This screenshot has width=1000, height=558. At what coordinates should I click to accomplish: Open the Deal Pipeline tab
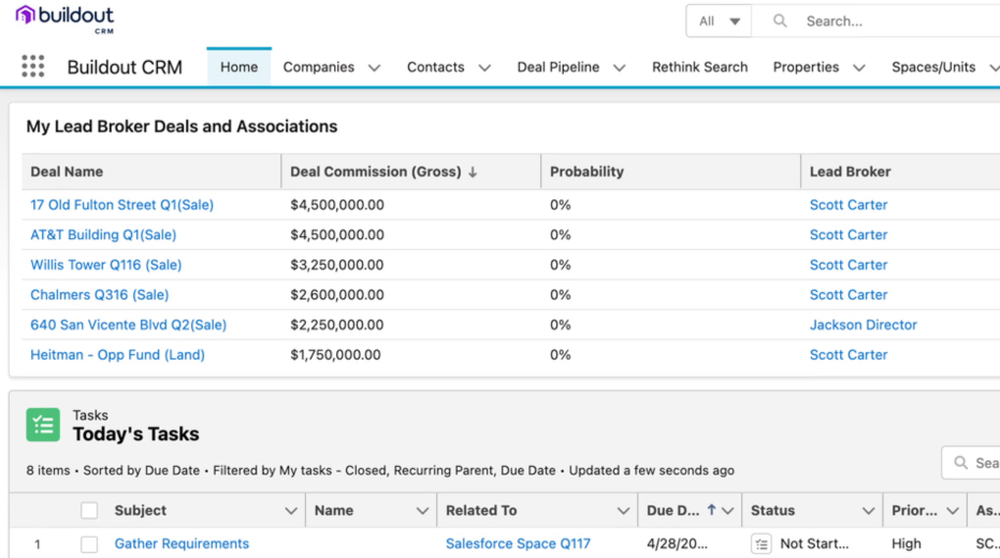coord(558,67)
